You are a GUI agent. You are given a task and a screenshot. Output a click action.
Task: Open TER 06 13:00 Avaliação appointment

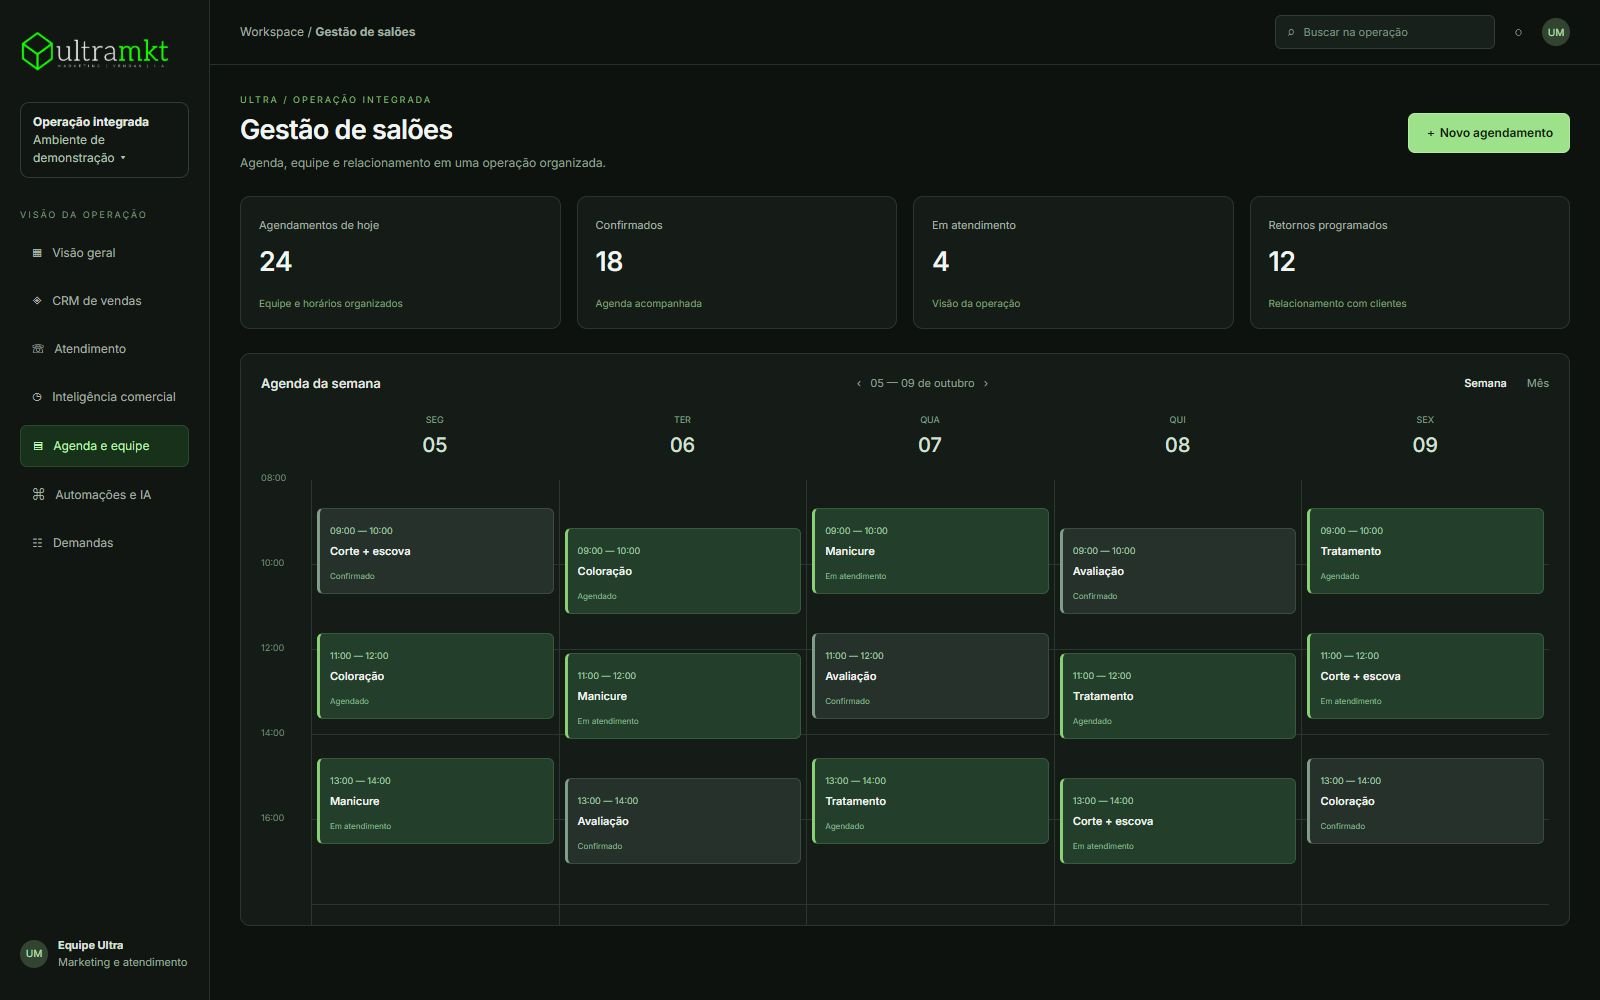tap(683, 821)
